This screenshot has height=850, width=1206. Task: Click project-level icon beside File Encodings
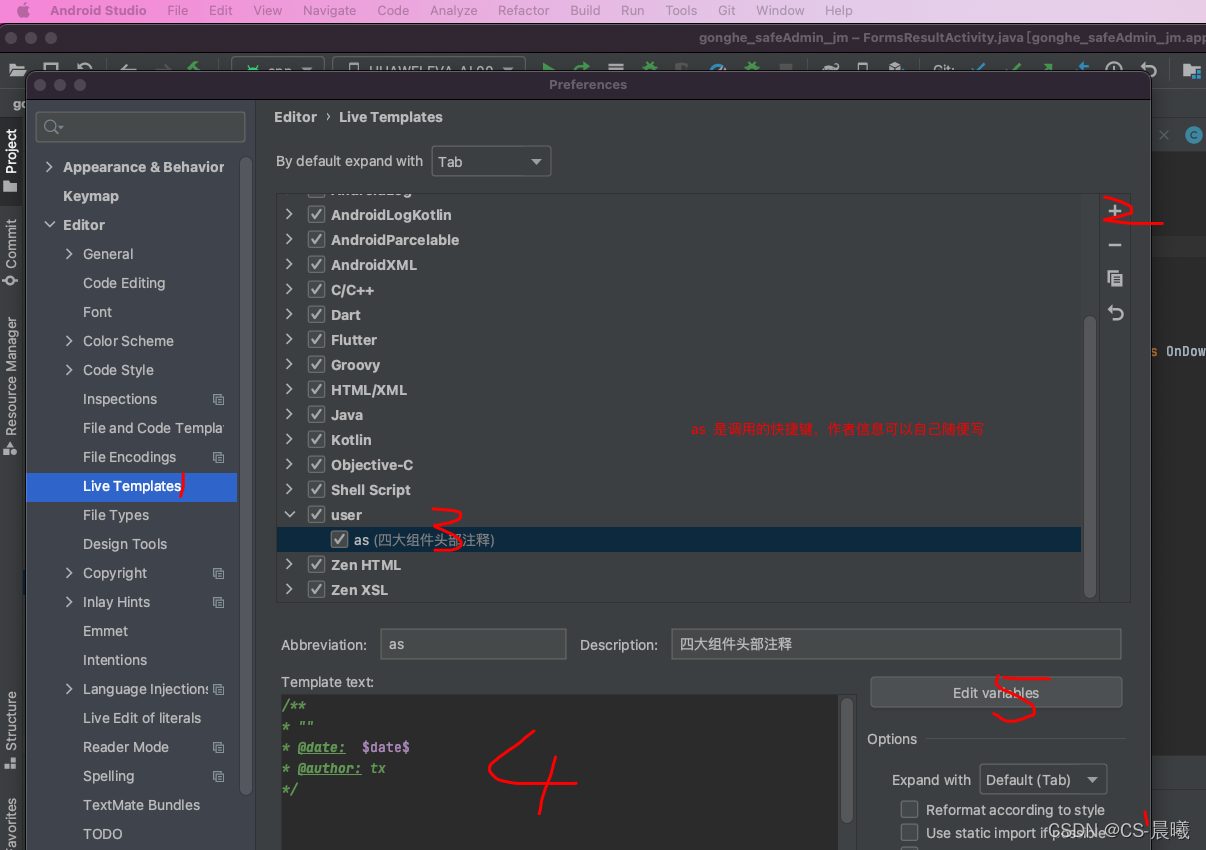click(218, 457)
